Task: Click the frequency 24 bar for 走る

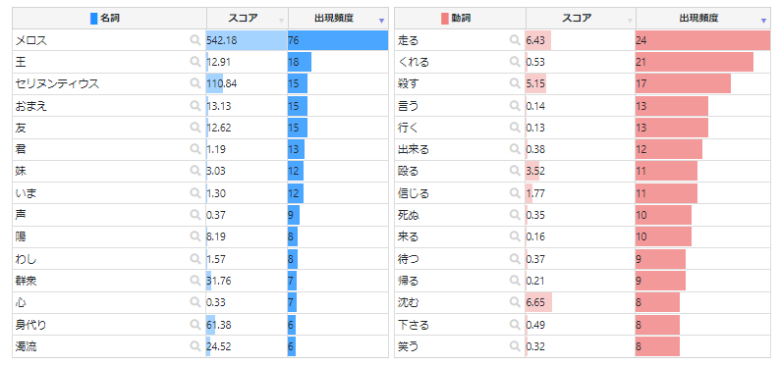Action: coord(702,40)
